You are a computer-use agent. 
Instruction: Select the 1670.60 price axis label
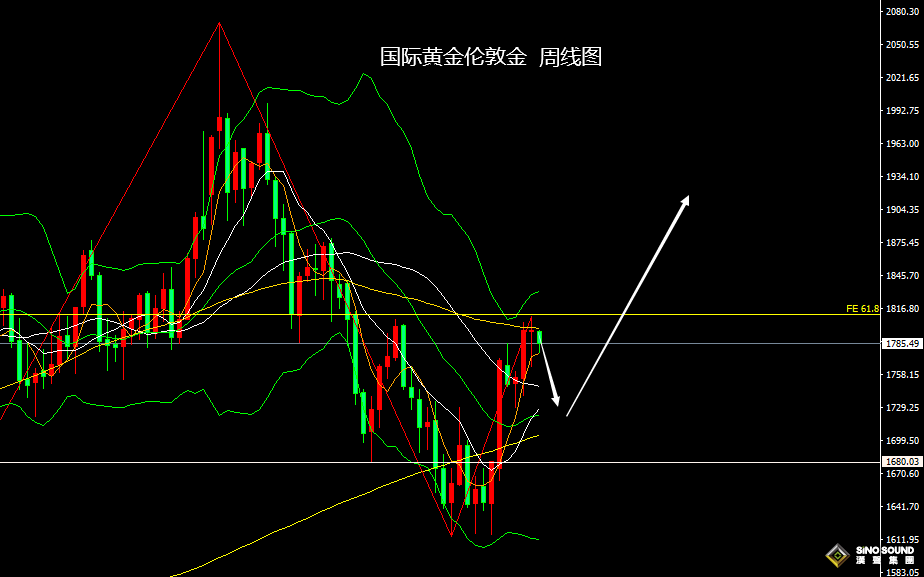point(903,473)
